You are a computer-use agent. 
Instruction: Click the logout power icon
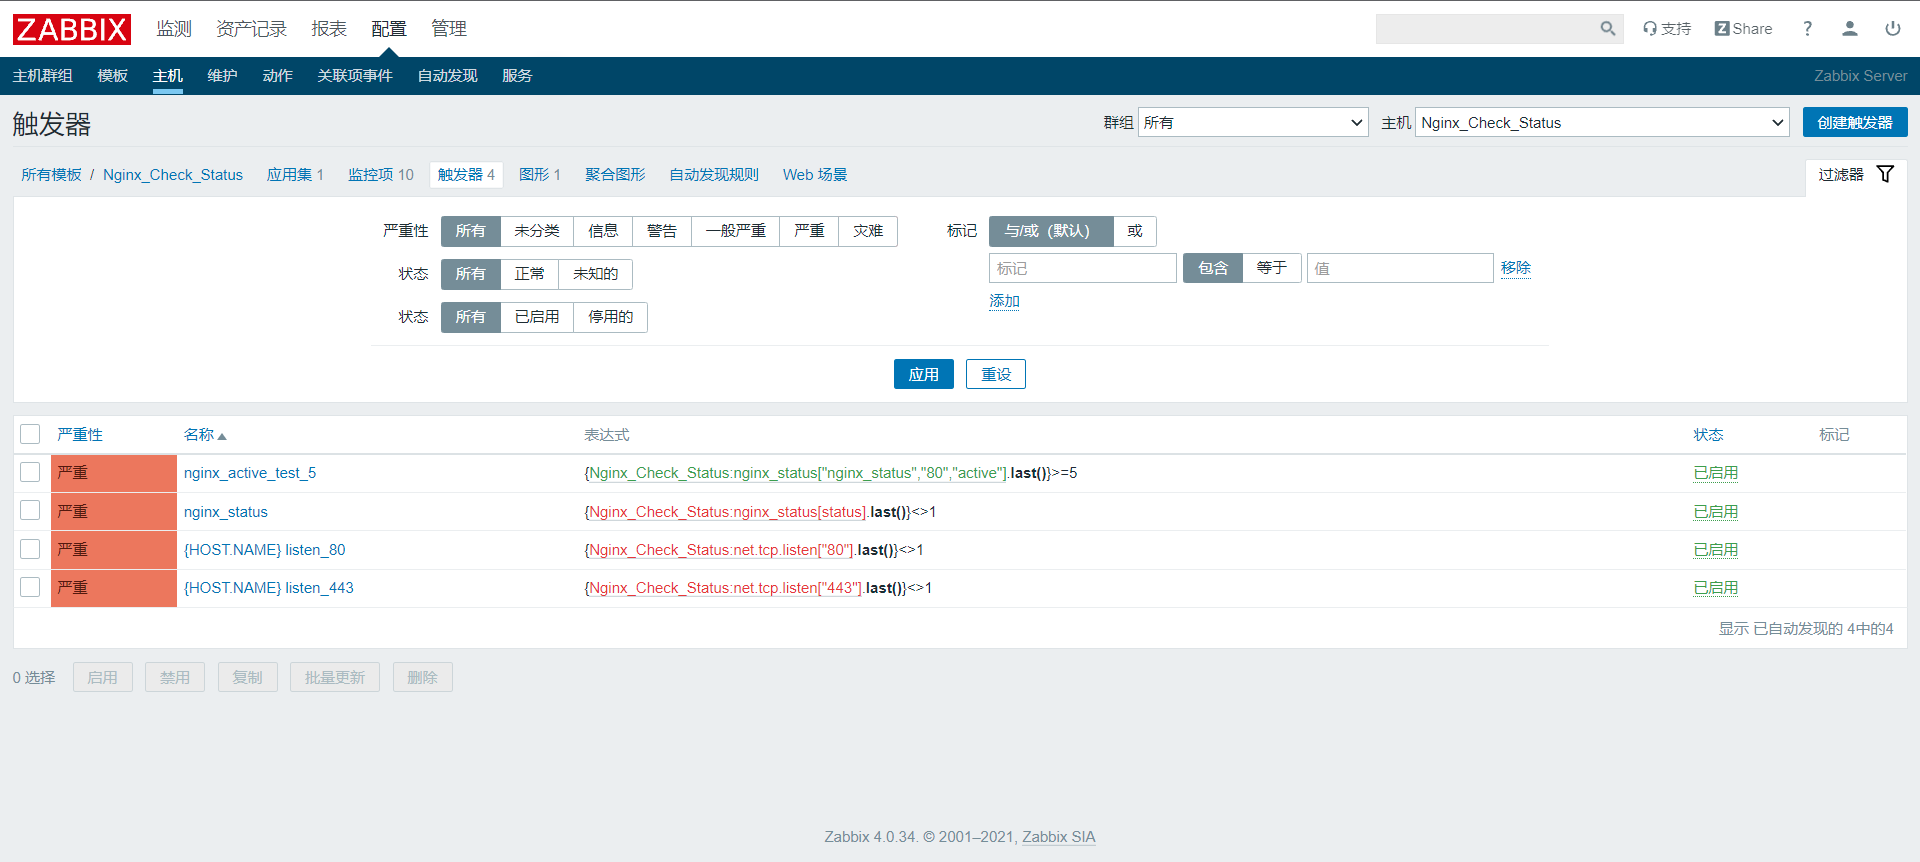1893,29
